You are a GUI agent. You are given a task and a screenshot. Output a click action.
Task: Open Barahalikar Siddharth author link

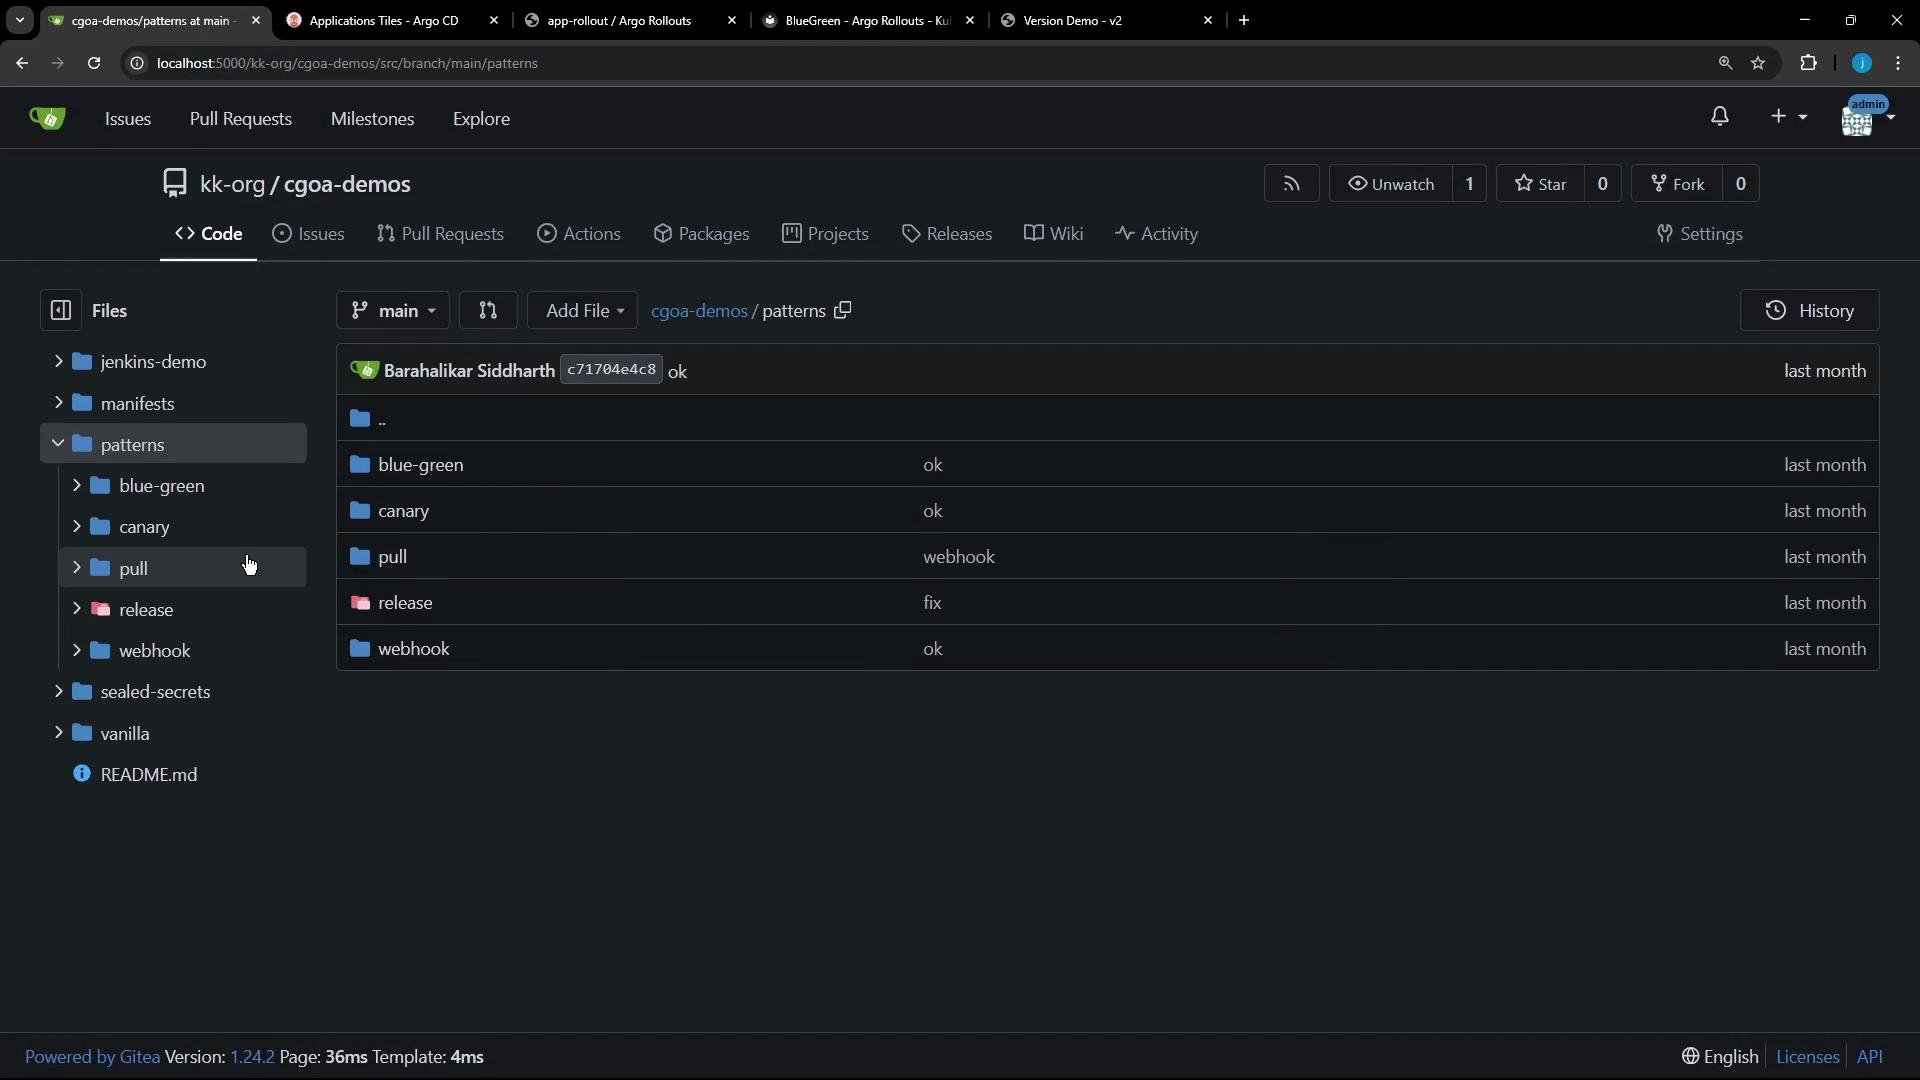[469, 371]
